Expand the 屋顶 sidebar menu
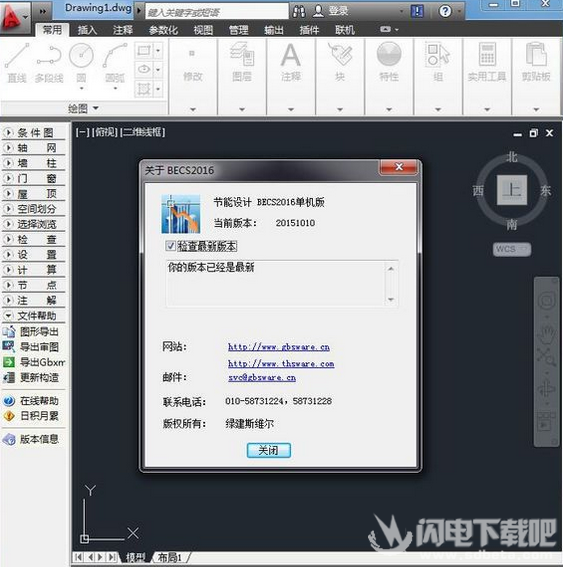The image size is (563, 567). [34, 194]
